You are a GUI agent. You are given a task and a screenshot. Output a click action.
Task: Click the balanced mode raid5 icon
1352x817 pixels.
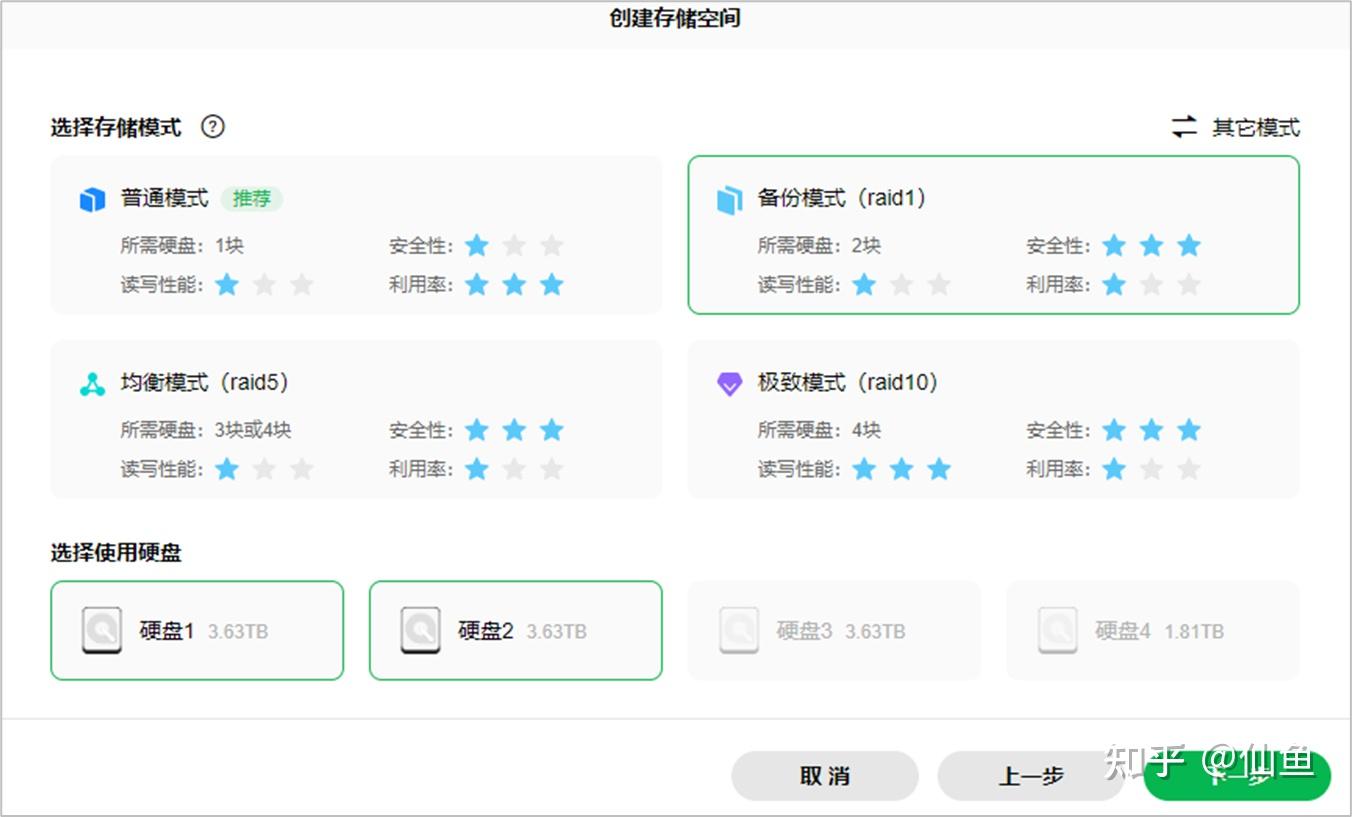(92, 384)
